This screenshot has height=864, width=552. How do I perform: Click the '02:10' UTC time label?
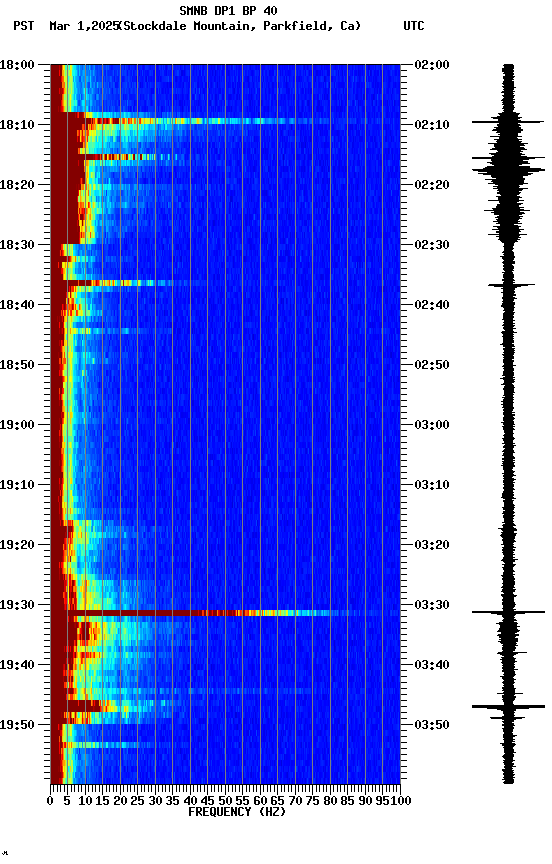click(x=432, y=125)
